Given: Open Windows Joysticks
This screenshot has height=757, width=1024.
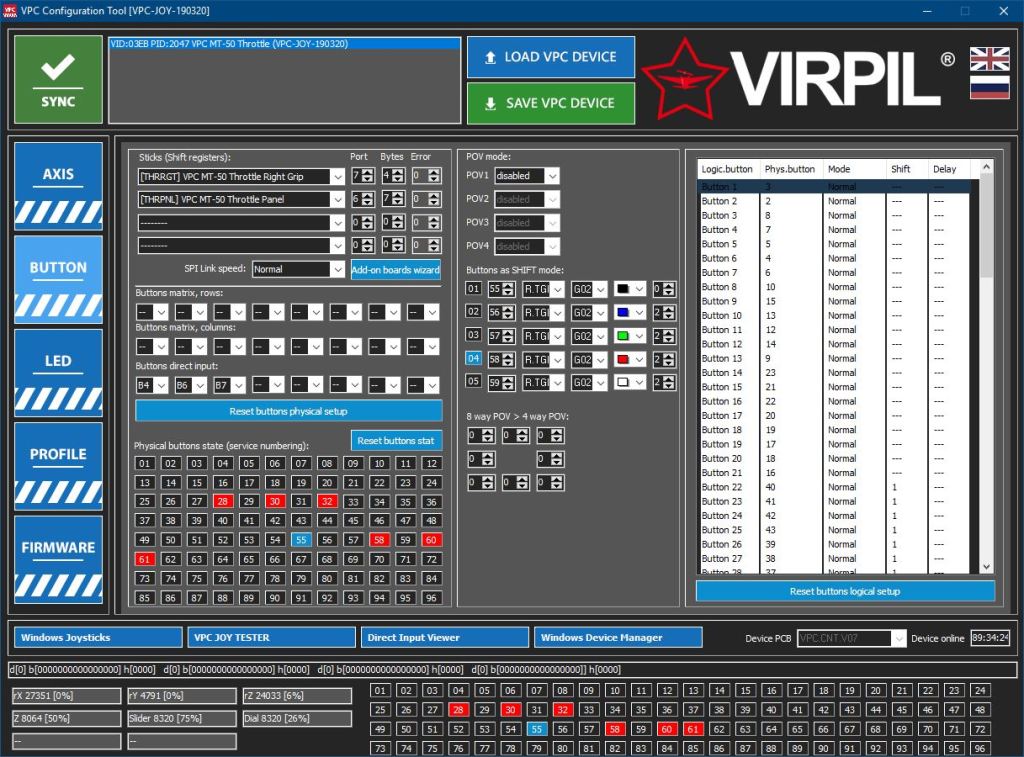Looking at the screenshot, I should 97,637.
